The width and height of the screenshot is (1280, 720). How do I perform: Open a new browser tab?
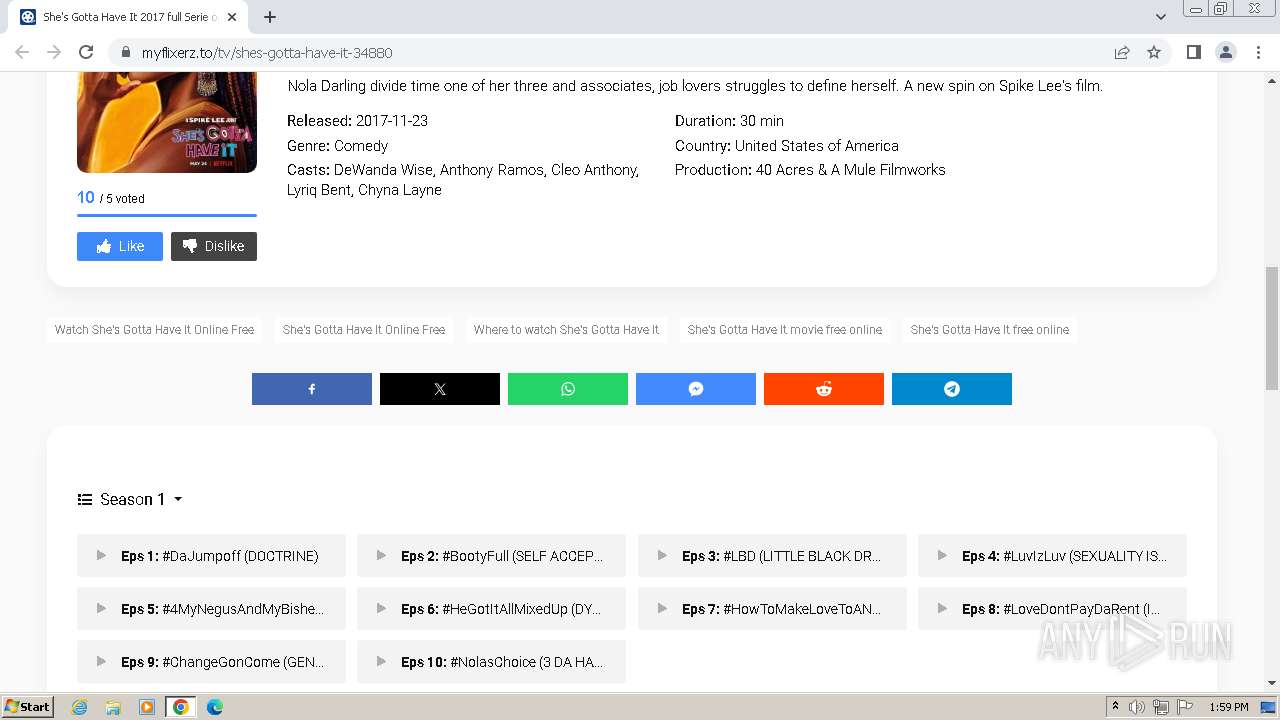(x=269, y=17)
